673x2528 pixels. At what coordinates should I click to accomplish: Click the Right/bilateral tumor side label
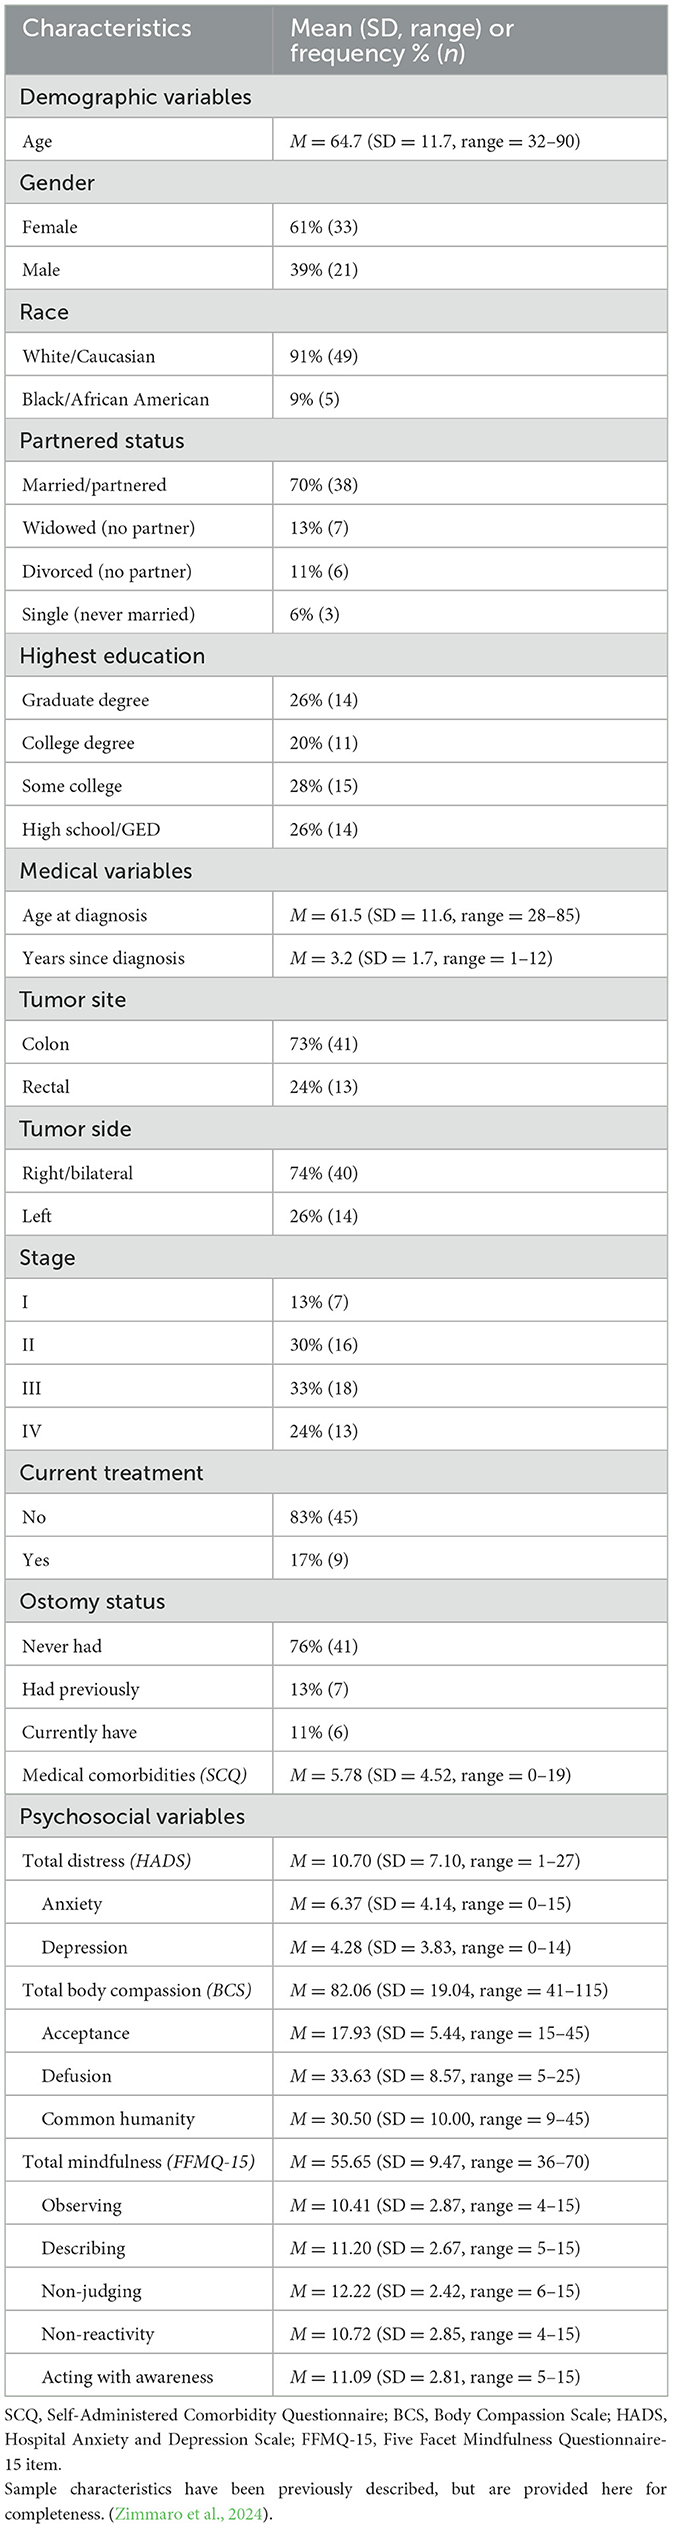click(x=77, y=1173)
